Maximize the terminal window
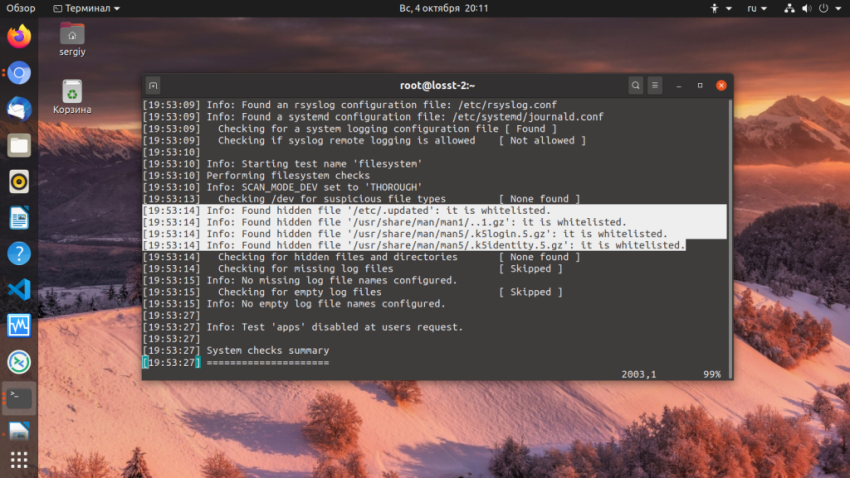 [x=700, y=86]
